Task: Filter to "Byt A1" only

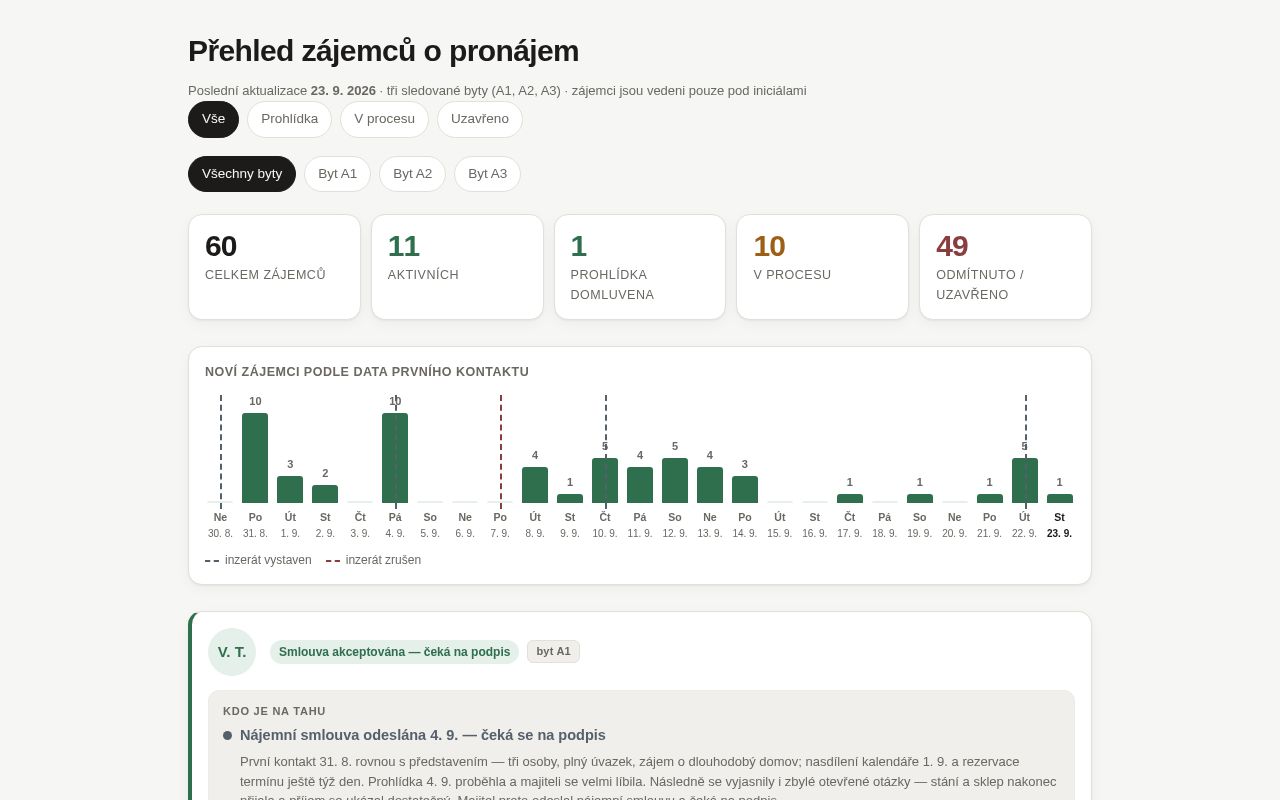Action: coord(337,174)
